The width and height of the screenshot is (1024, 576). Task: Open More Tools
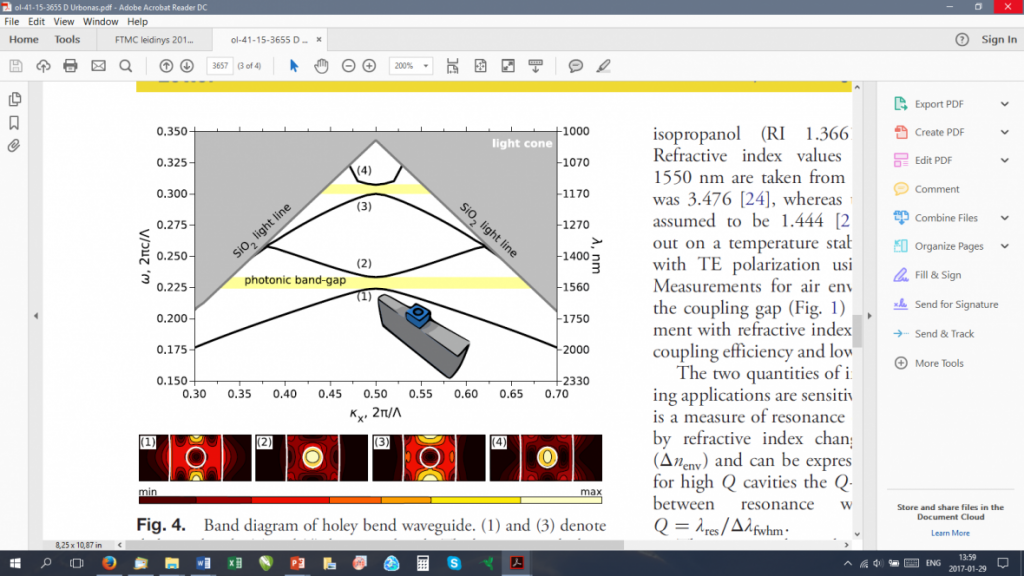[x=929, y=363]
